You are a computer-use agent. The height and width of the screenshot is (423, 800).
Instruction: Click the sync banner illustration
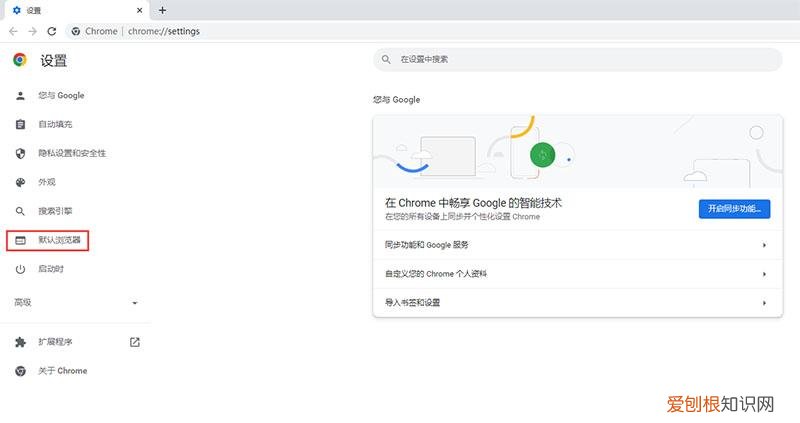578,152
